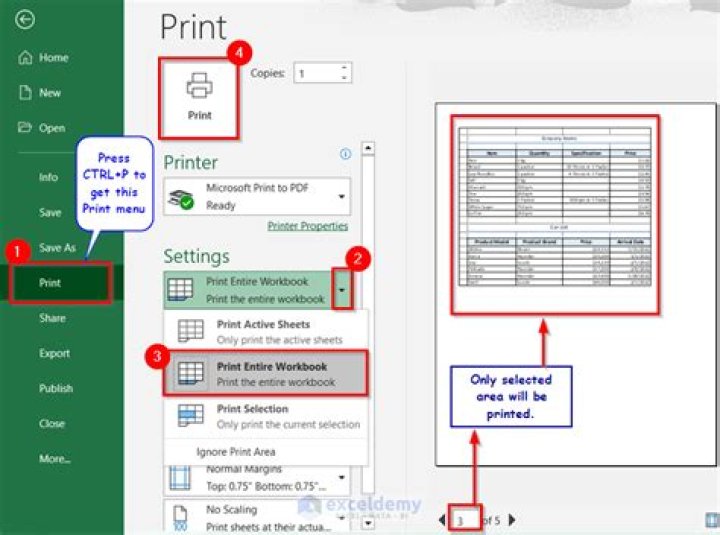Select the Print sidebar item
The width and height of the screenshot is (720, 535).
coord(62,283)
